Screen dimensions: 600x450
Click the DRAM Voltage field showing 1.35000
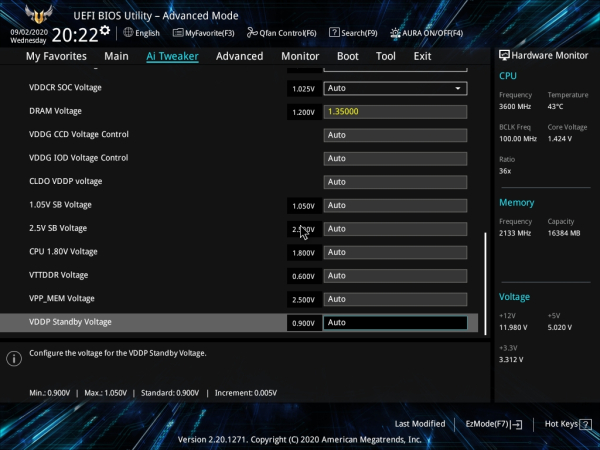coord(395,112)
